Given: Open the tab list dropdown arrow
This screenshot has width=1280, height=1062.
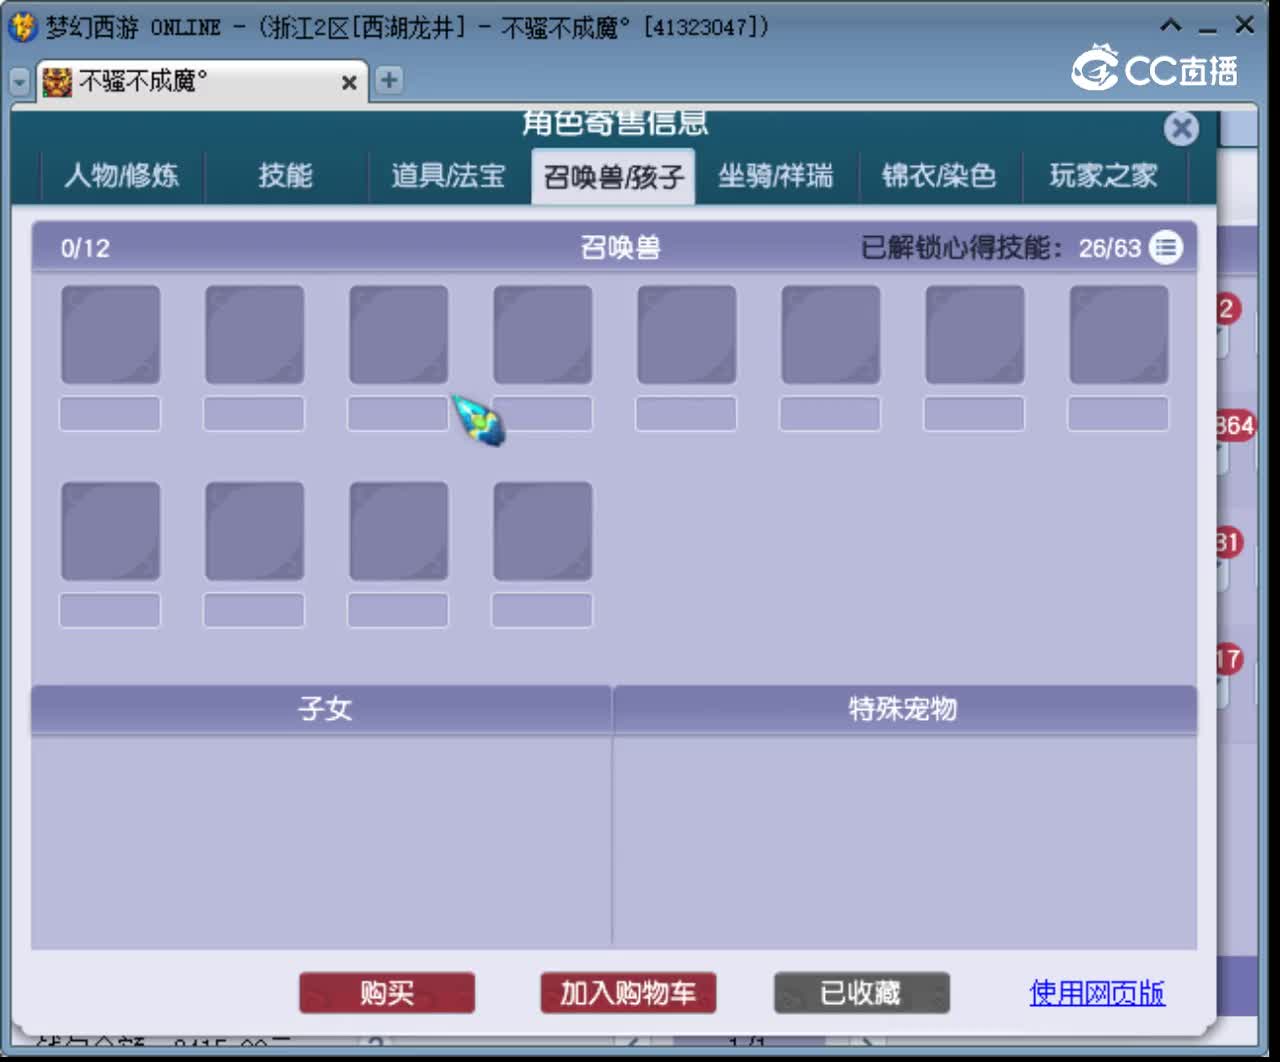Looking at the screenshot, I should coord(20,82).
